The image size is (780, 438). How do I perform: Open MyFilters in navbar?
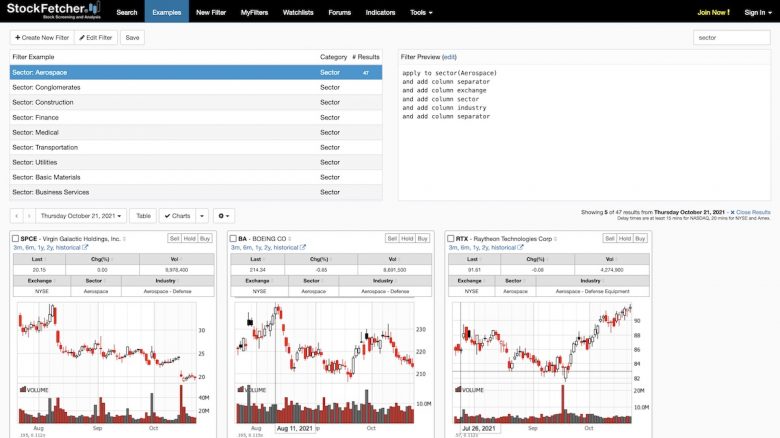[x=254, y=12]
